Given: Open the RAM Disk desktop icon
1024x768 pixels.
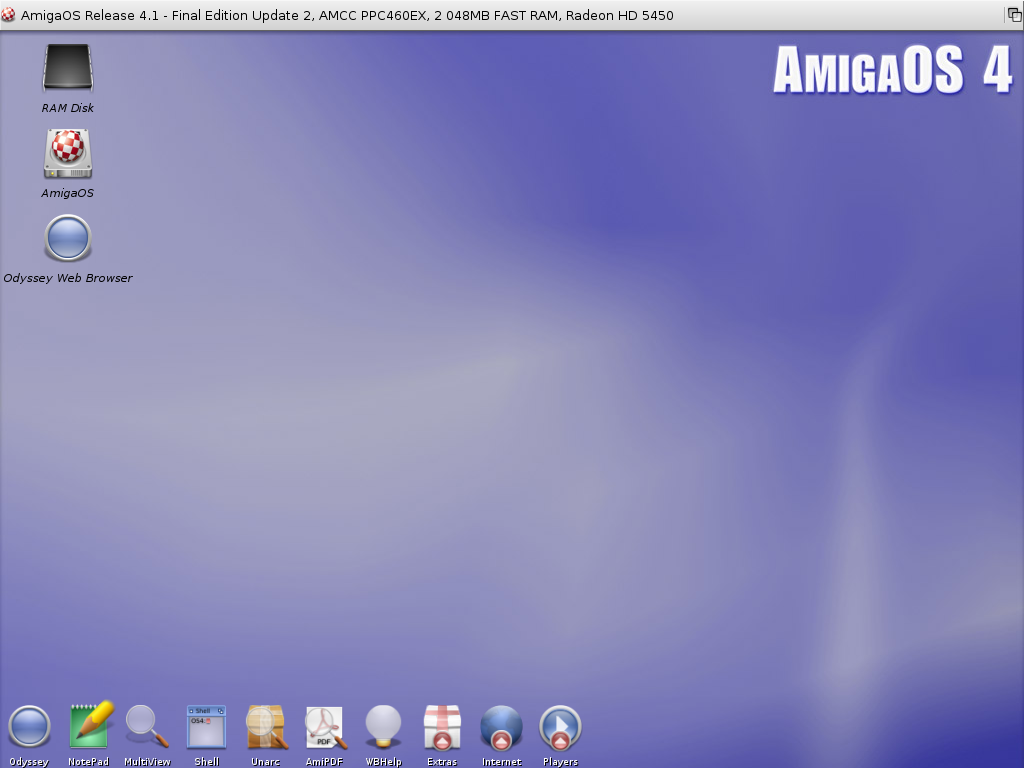Looking at the screenshot, I should (x=67, y=68).
